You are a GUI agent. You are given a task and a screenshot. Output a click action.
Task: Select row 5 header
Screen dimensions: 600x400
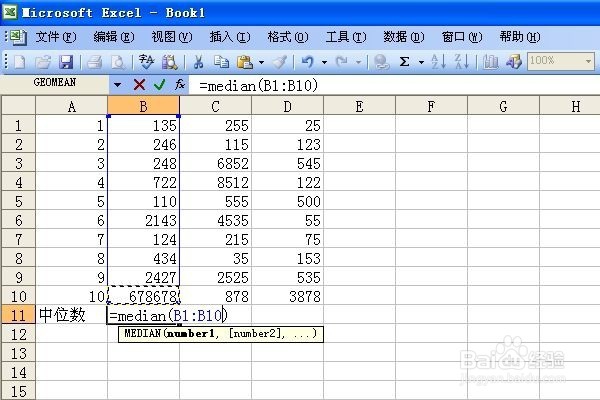click(x=18, y=201)
